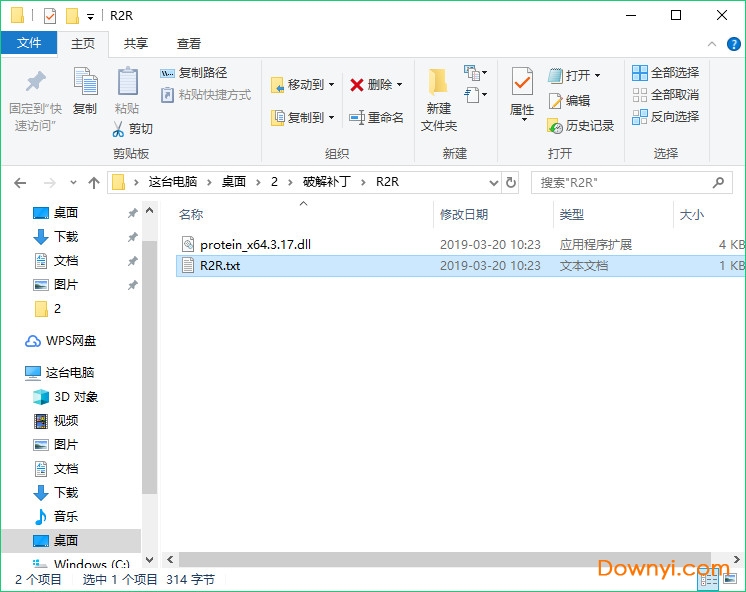This screenshot has height=592, width=746.
Task: Click the Paste clipboard icon
Action: coord(127,81)
